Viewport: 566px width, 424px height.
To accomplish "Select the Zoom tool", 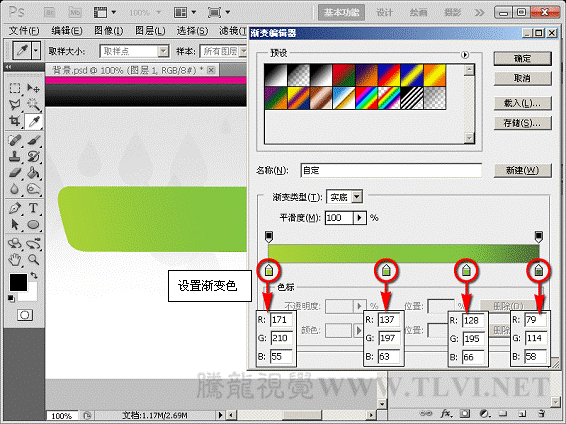I will point(34,259).
